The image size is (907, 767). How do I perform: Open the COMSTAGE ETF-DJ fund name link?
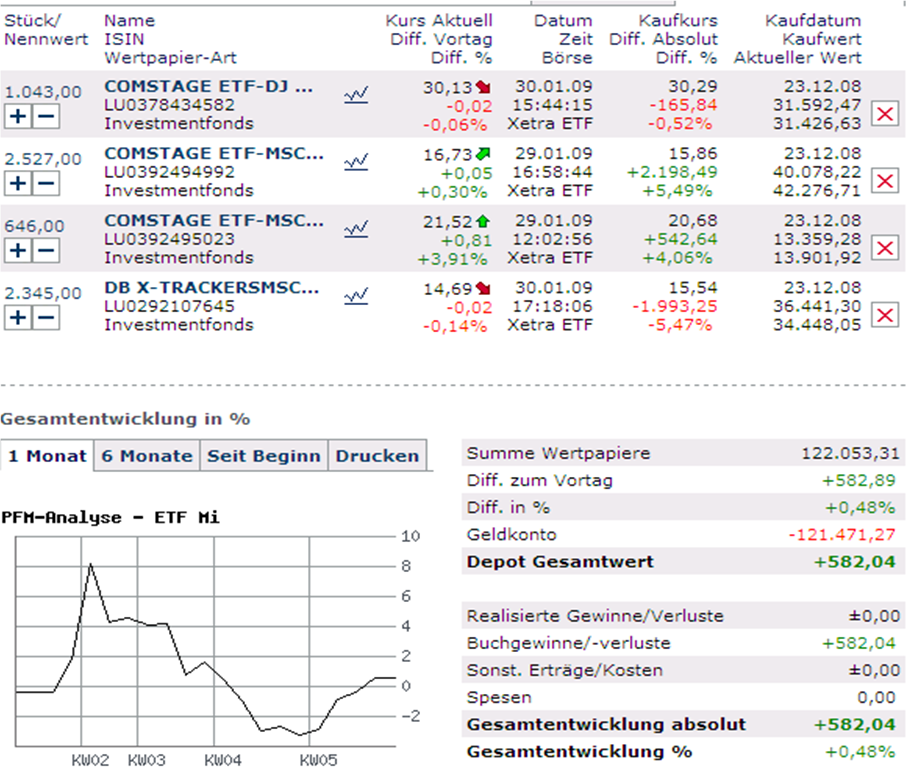pyautogui.click(x=209, y=87)
